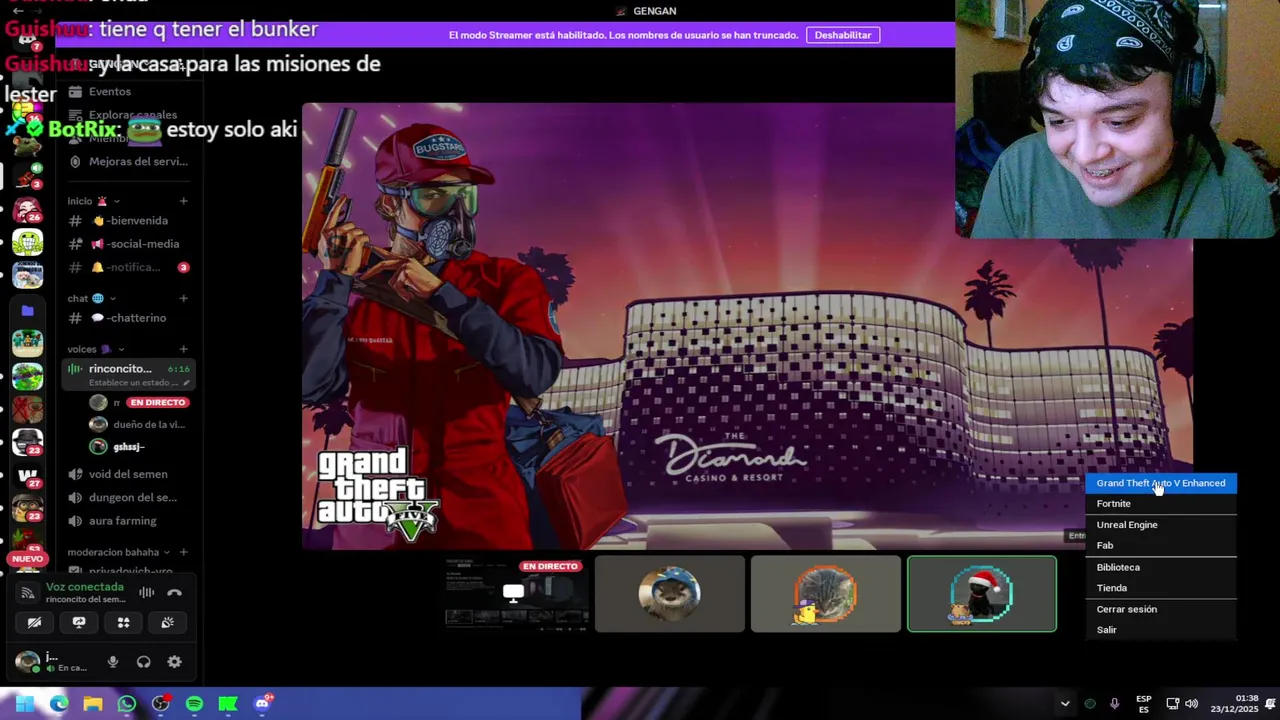Add a channel to the chat category
This screenshot has width=1280, height=720.
tap(183, 298)
